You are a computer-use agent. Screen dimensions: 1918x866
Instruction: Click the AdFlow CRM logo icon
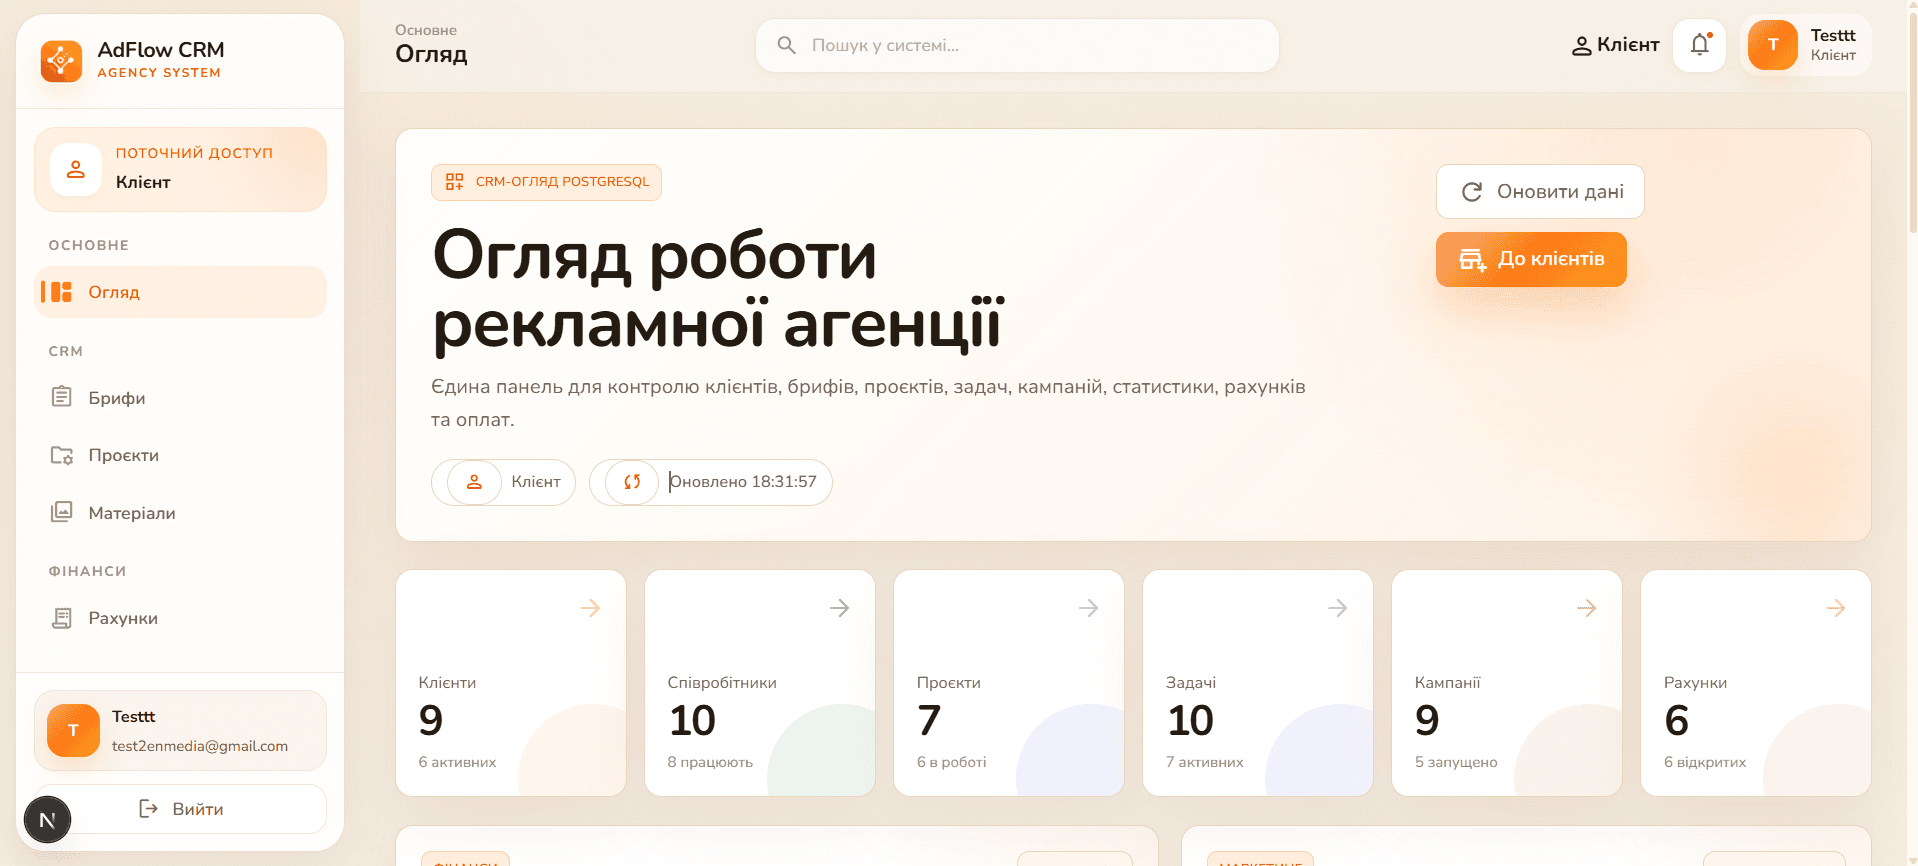tap(61, 61)
